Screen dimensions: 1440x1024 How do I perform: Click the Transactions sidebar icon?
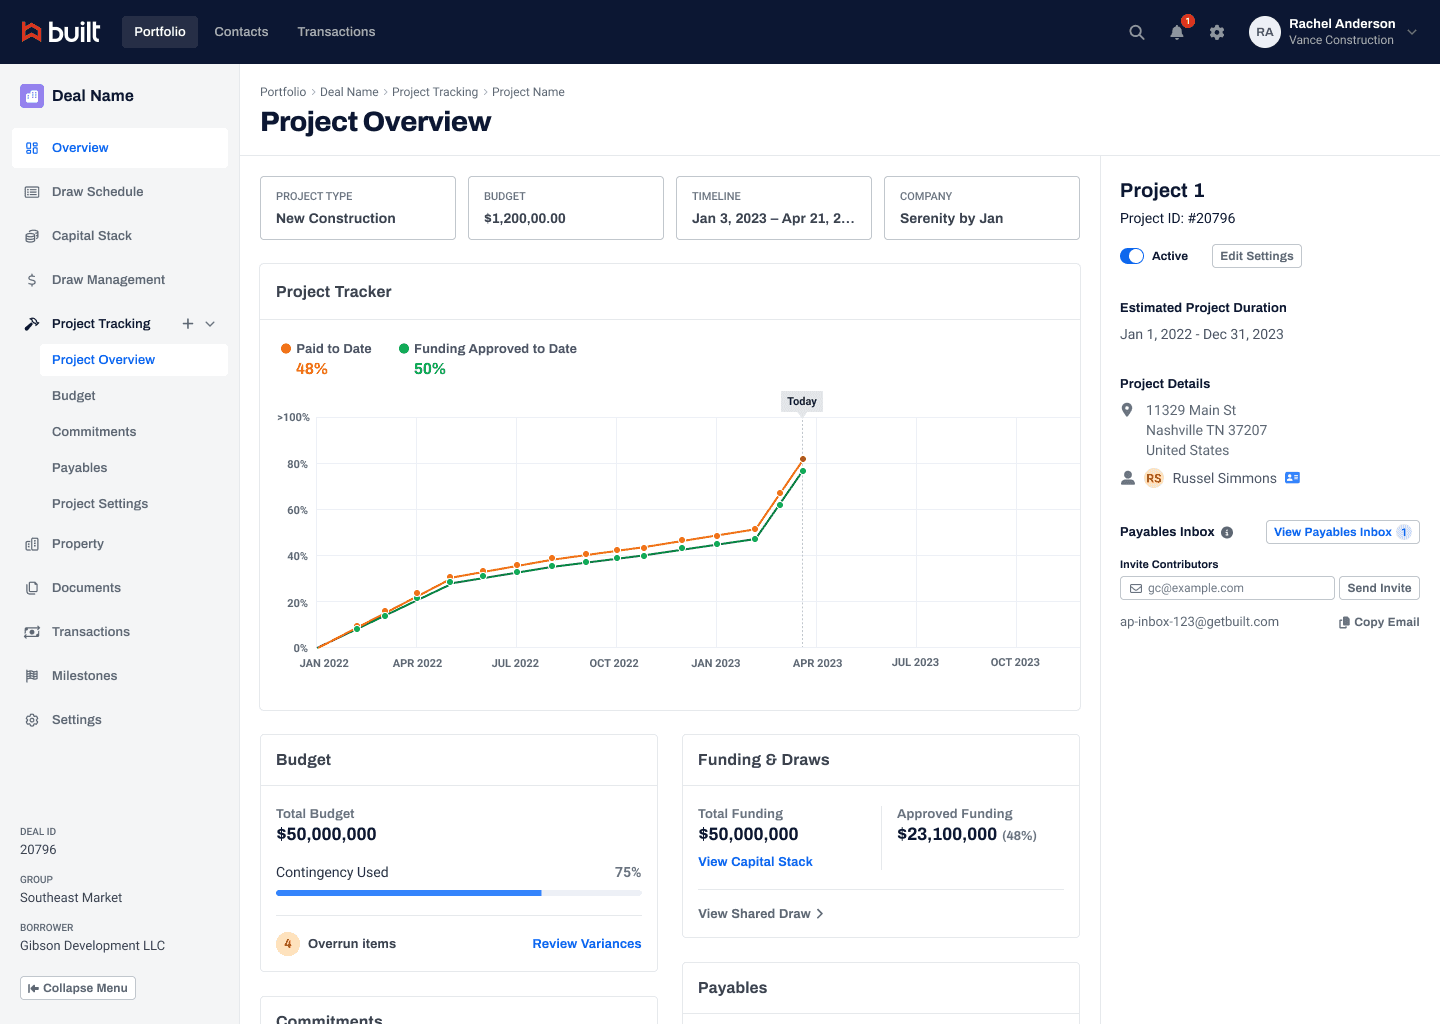[32, 632]
